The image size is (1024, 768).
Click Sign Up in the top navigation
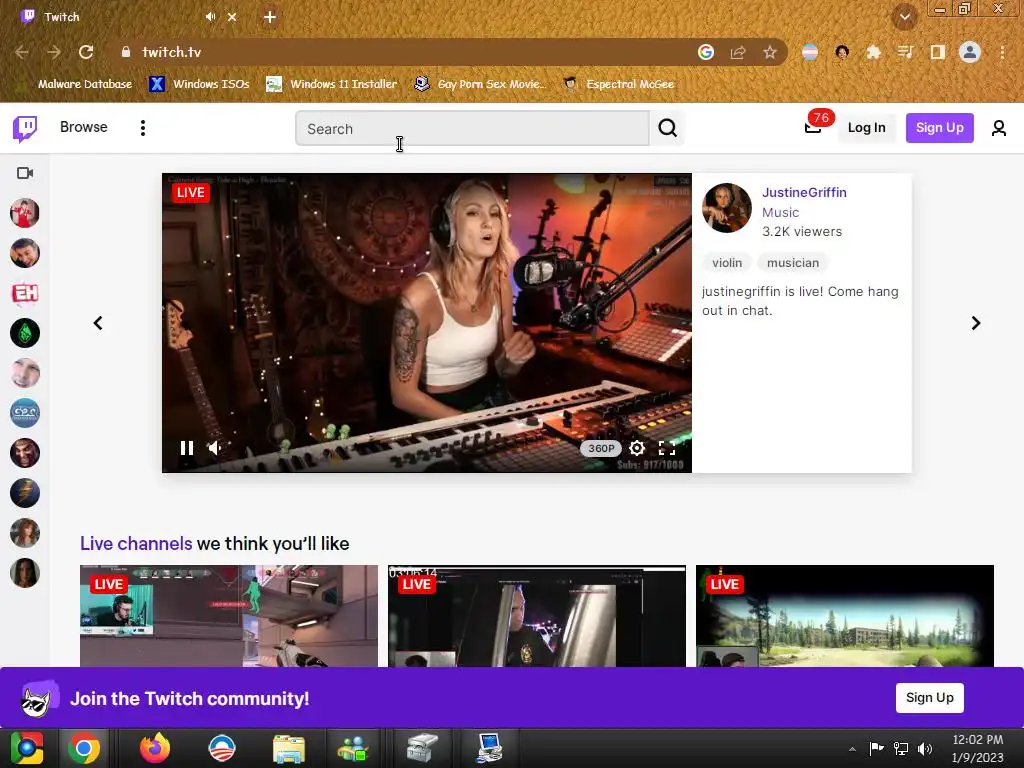point(939,128)
